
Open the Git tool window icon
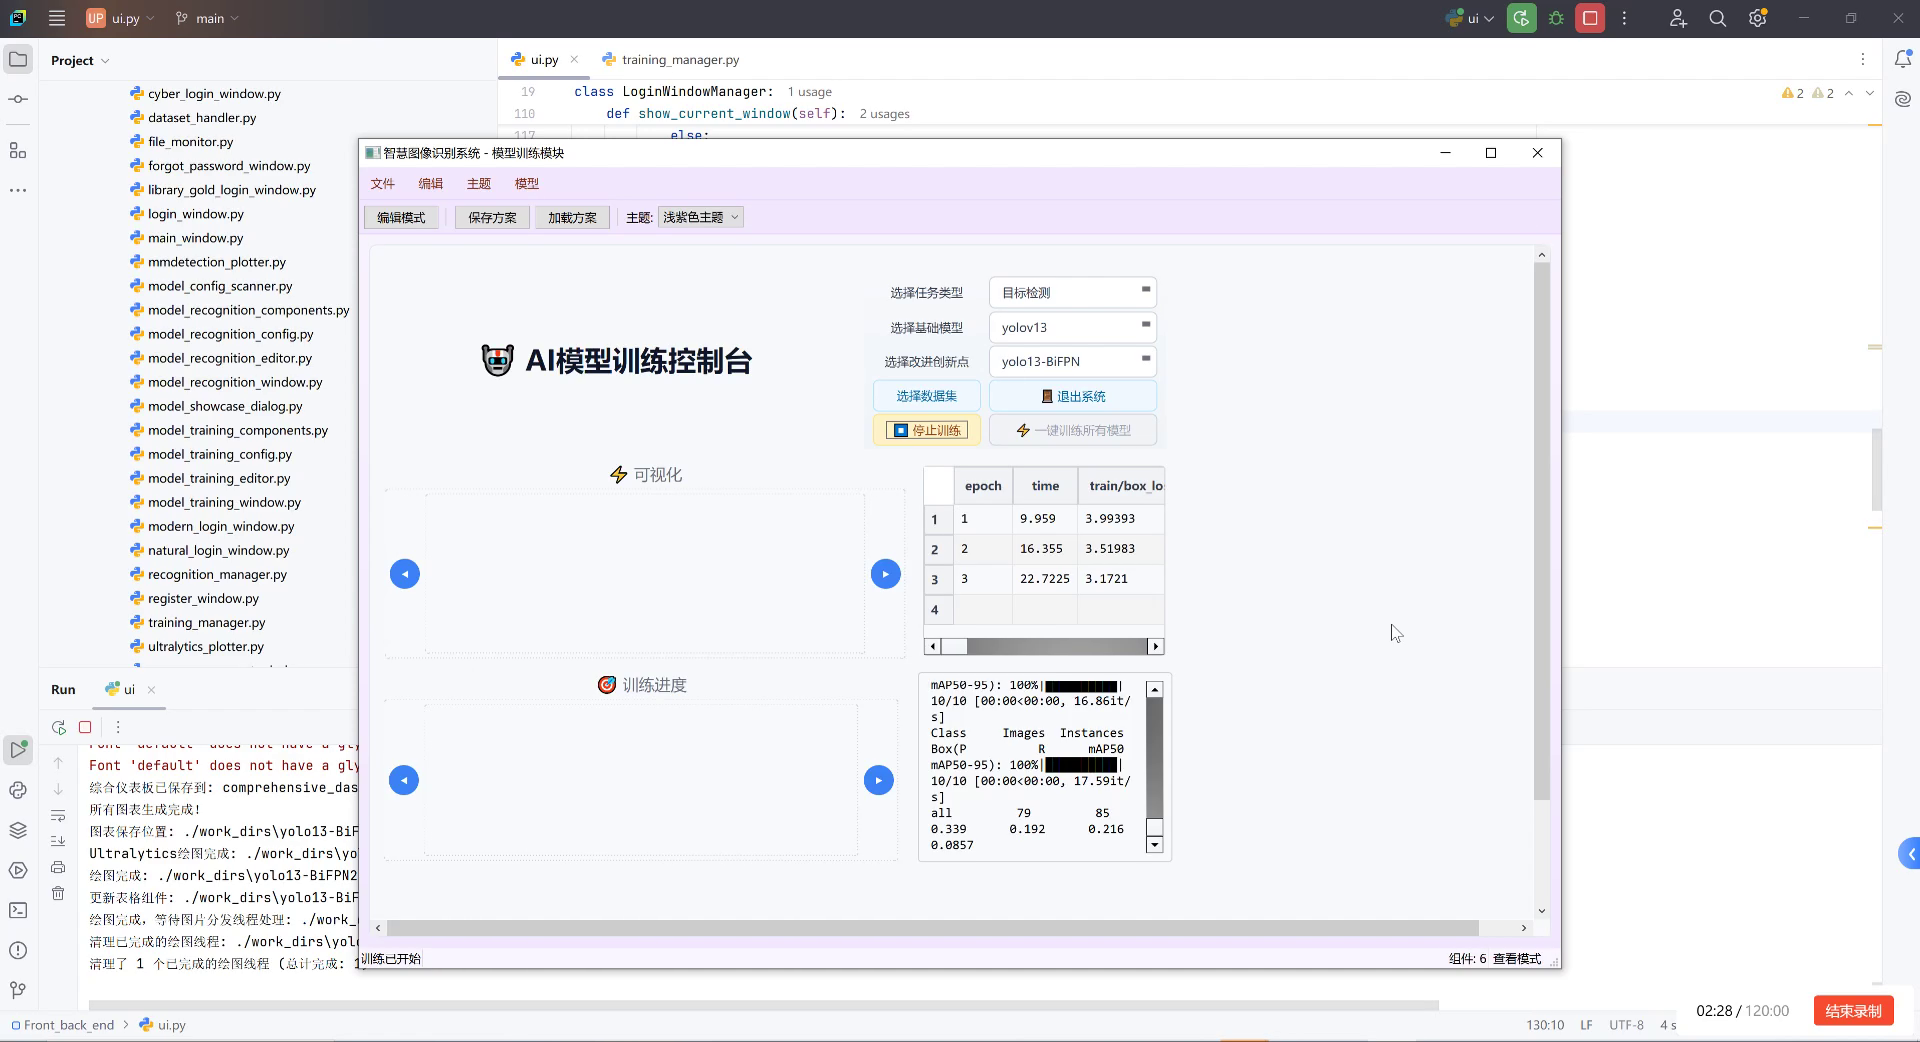(x=18, y=990)
